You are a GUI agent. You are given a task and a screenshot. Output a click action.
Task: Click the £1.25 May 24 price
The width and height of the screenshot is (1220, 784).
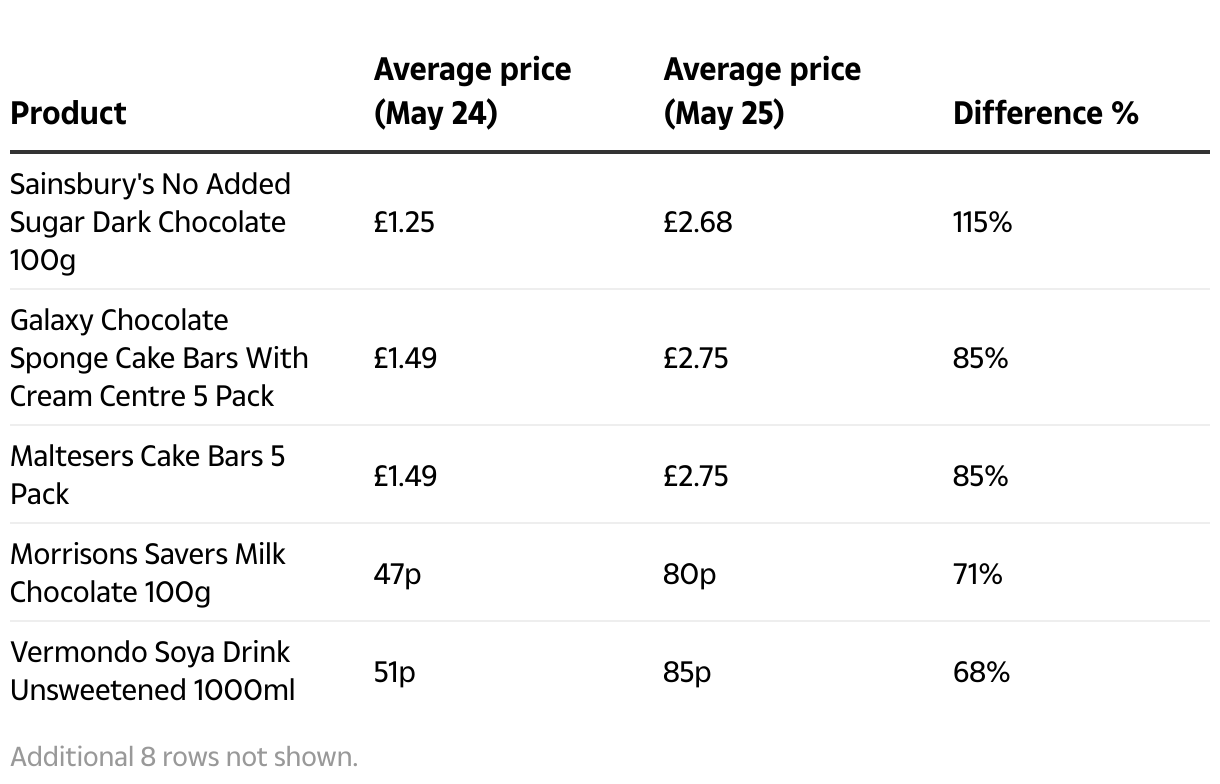pyautogui.click(x=404, y=222)
